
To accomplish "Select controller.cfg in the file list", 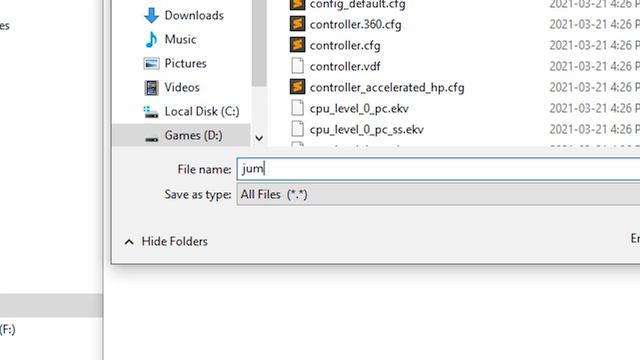I will click(345, 45).
